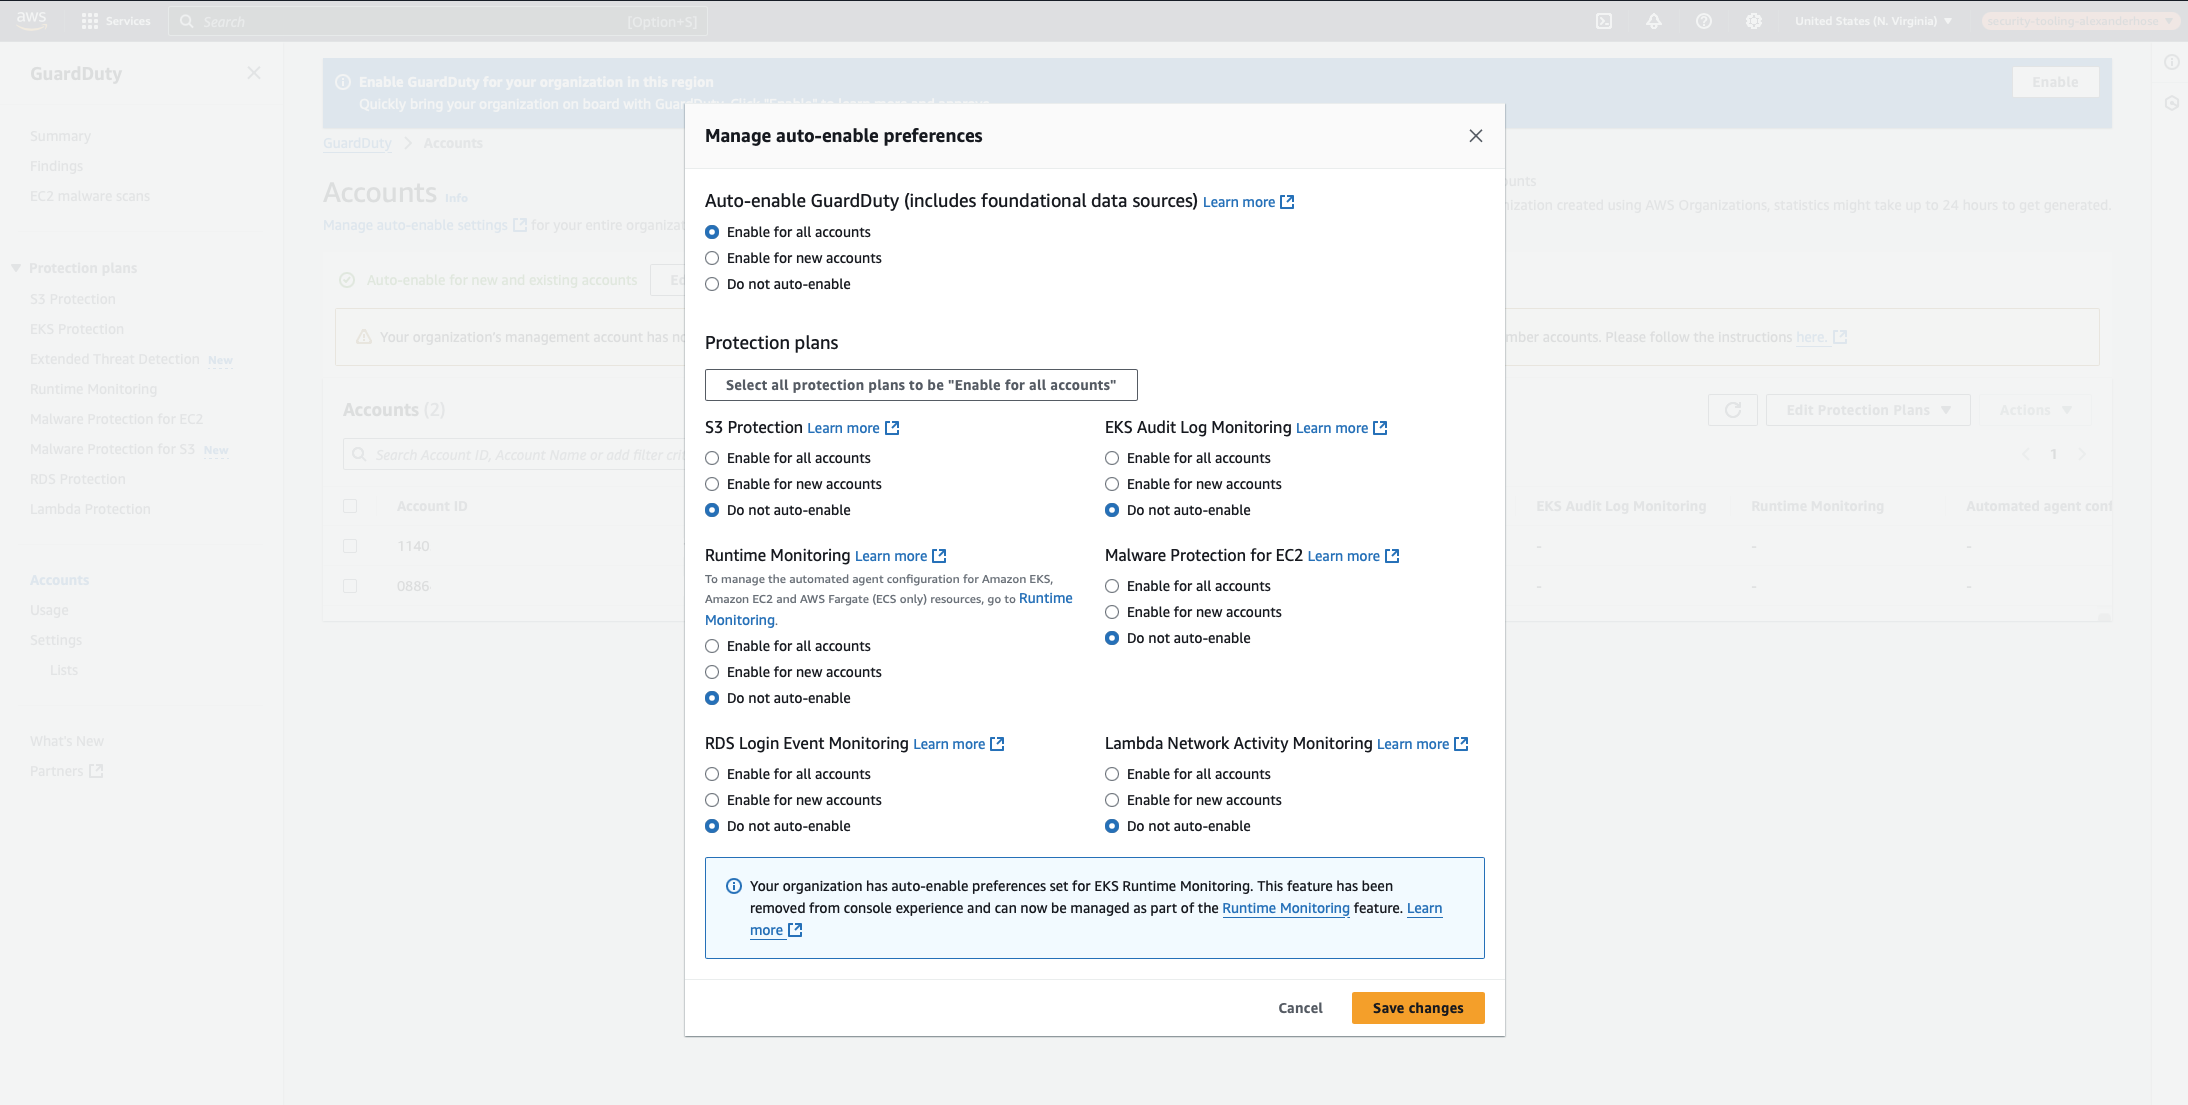Open Partners external link in sidebar
2188x1105 pixels.
point(66,771)
